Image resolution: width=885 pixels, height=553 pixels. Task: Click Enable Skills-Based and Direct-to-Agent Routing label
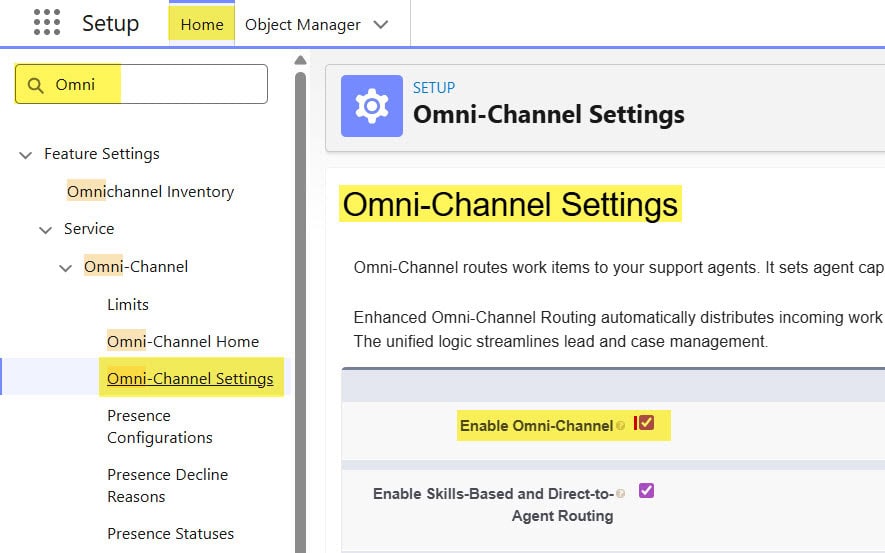click(x=493, y=504)
